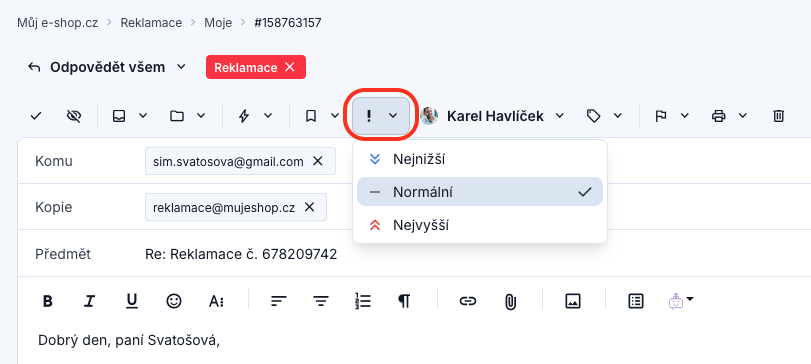Click the exclamation priority icon

pyautogui.click(x=369, y=116)
